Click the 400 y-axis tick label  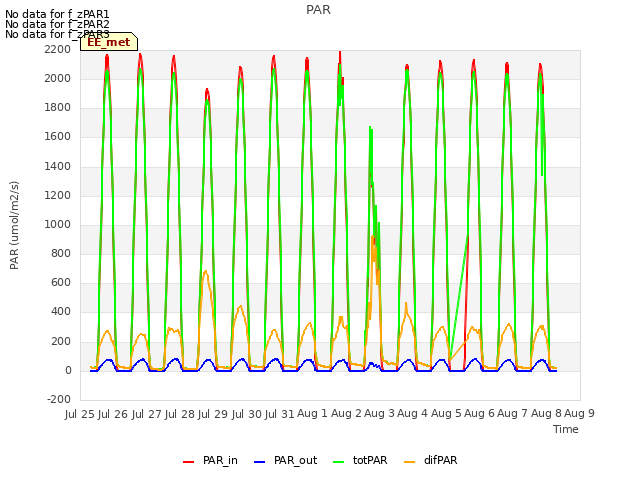pyautogui.click(x=61, y=312)
